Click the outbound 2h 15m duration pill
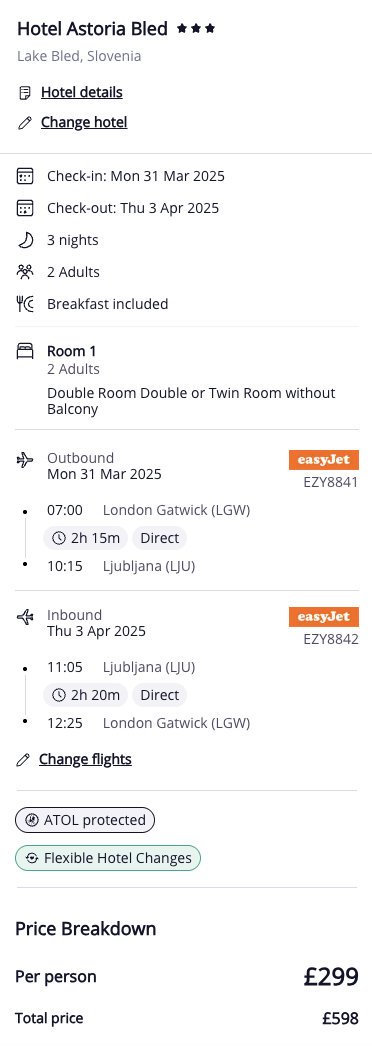Viewport: 372px width, 1046px height. click(85, 538)
